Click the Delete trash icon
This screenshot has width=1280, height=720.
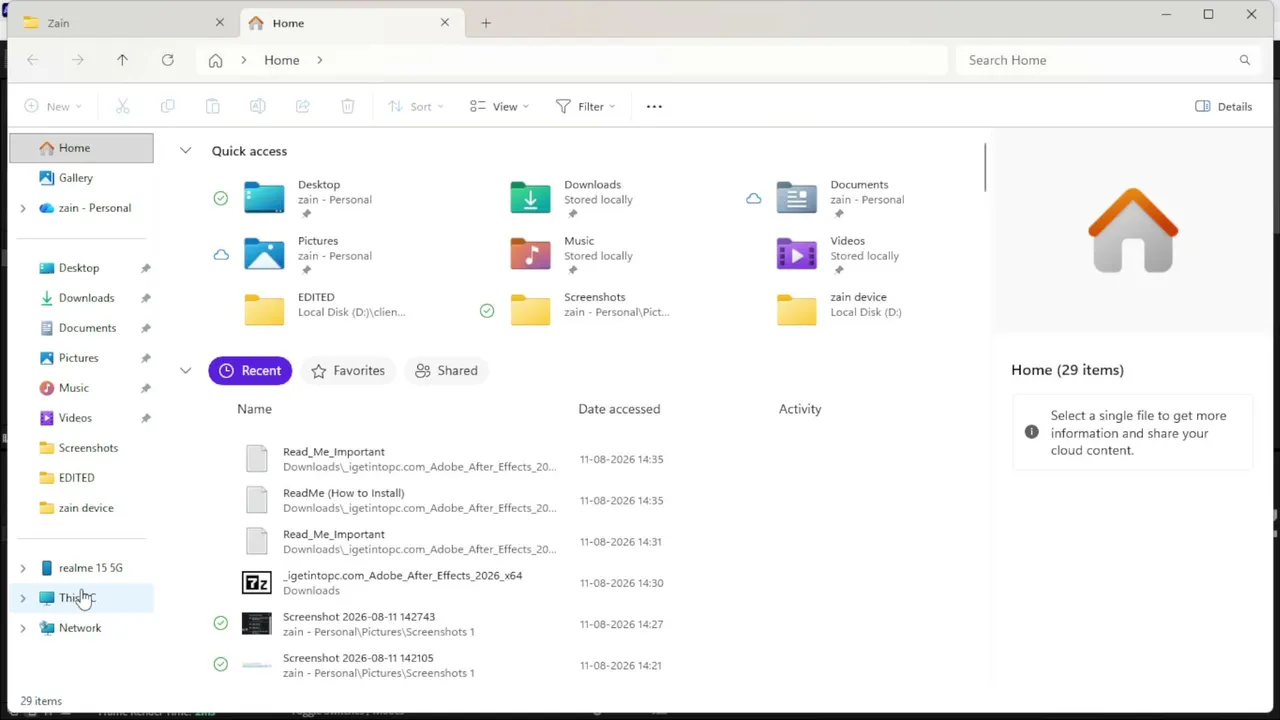[x=348, y=106]
